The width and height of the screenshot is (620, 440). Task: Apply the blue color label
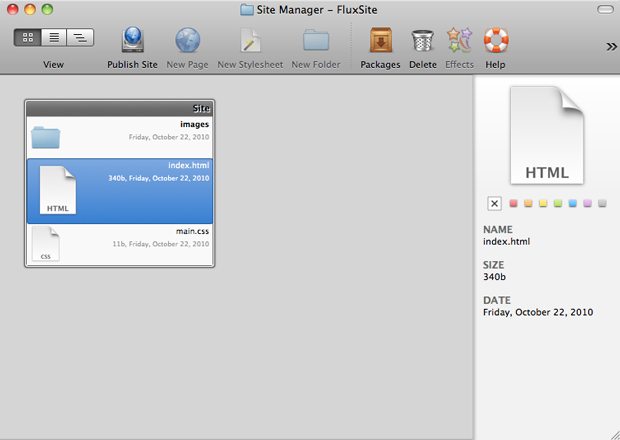[573, 203]
